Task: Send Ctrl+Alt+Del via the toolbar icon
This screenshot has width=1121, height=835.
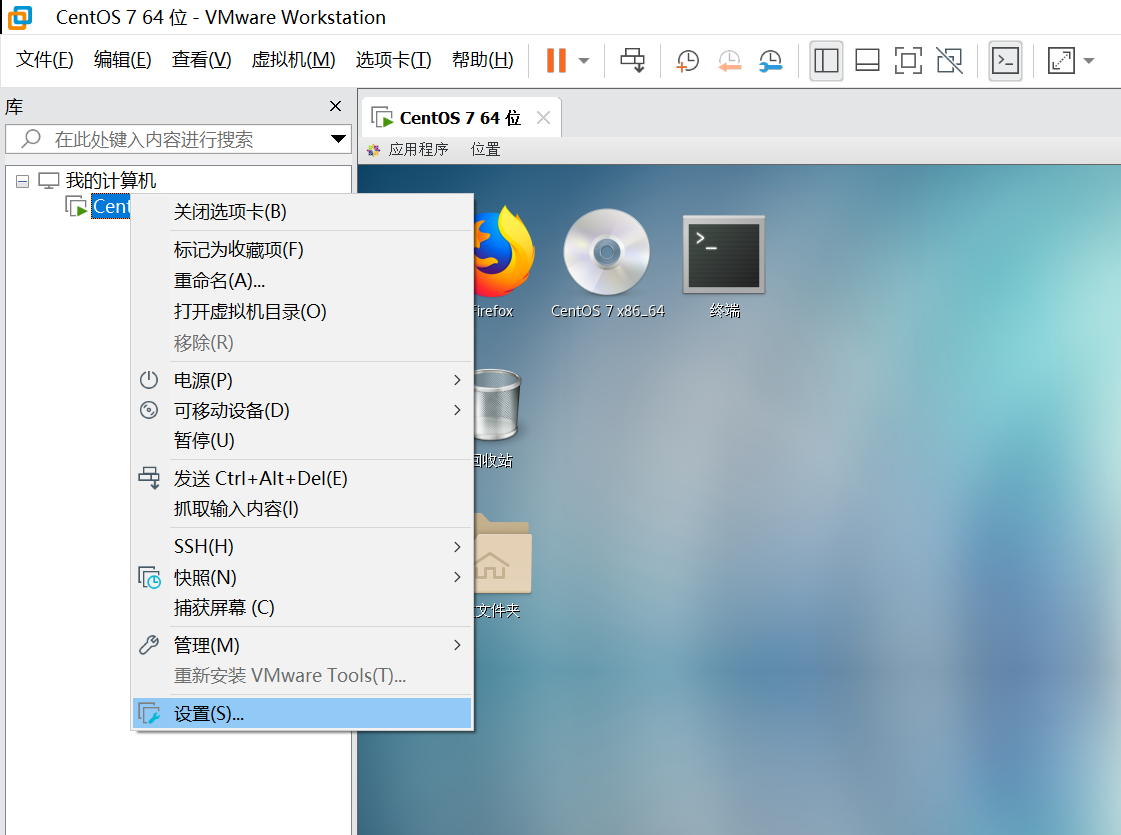Action: point(631,61)
